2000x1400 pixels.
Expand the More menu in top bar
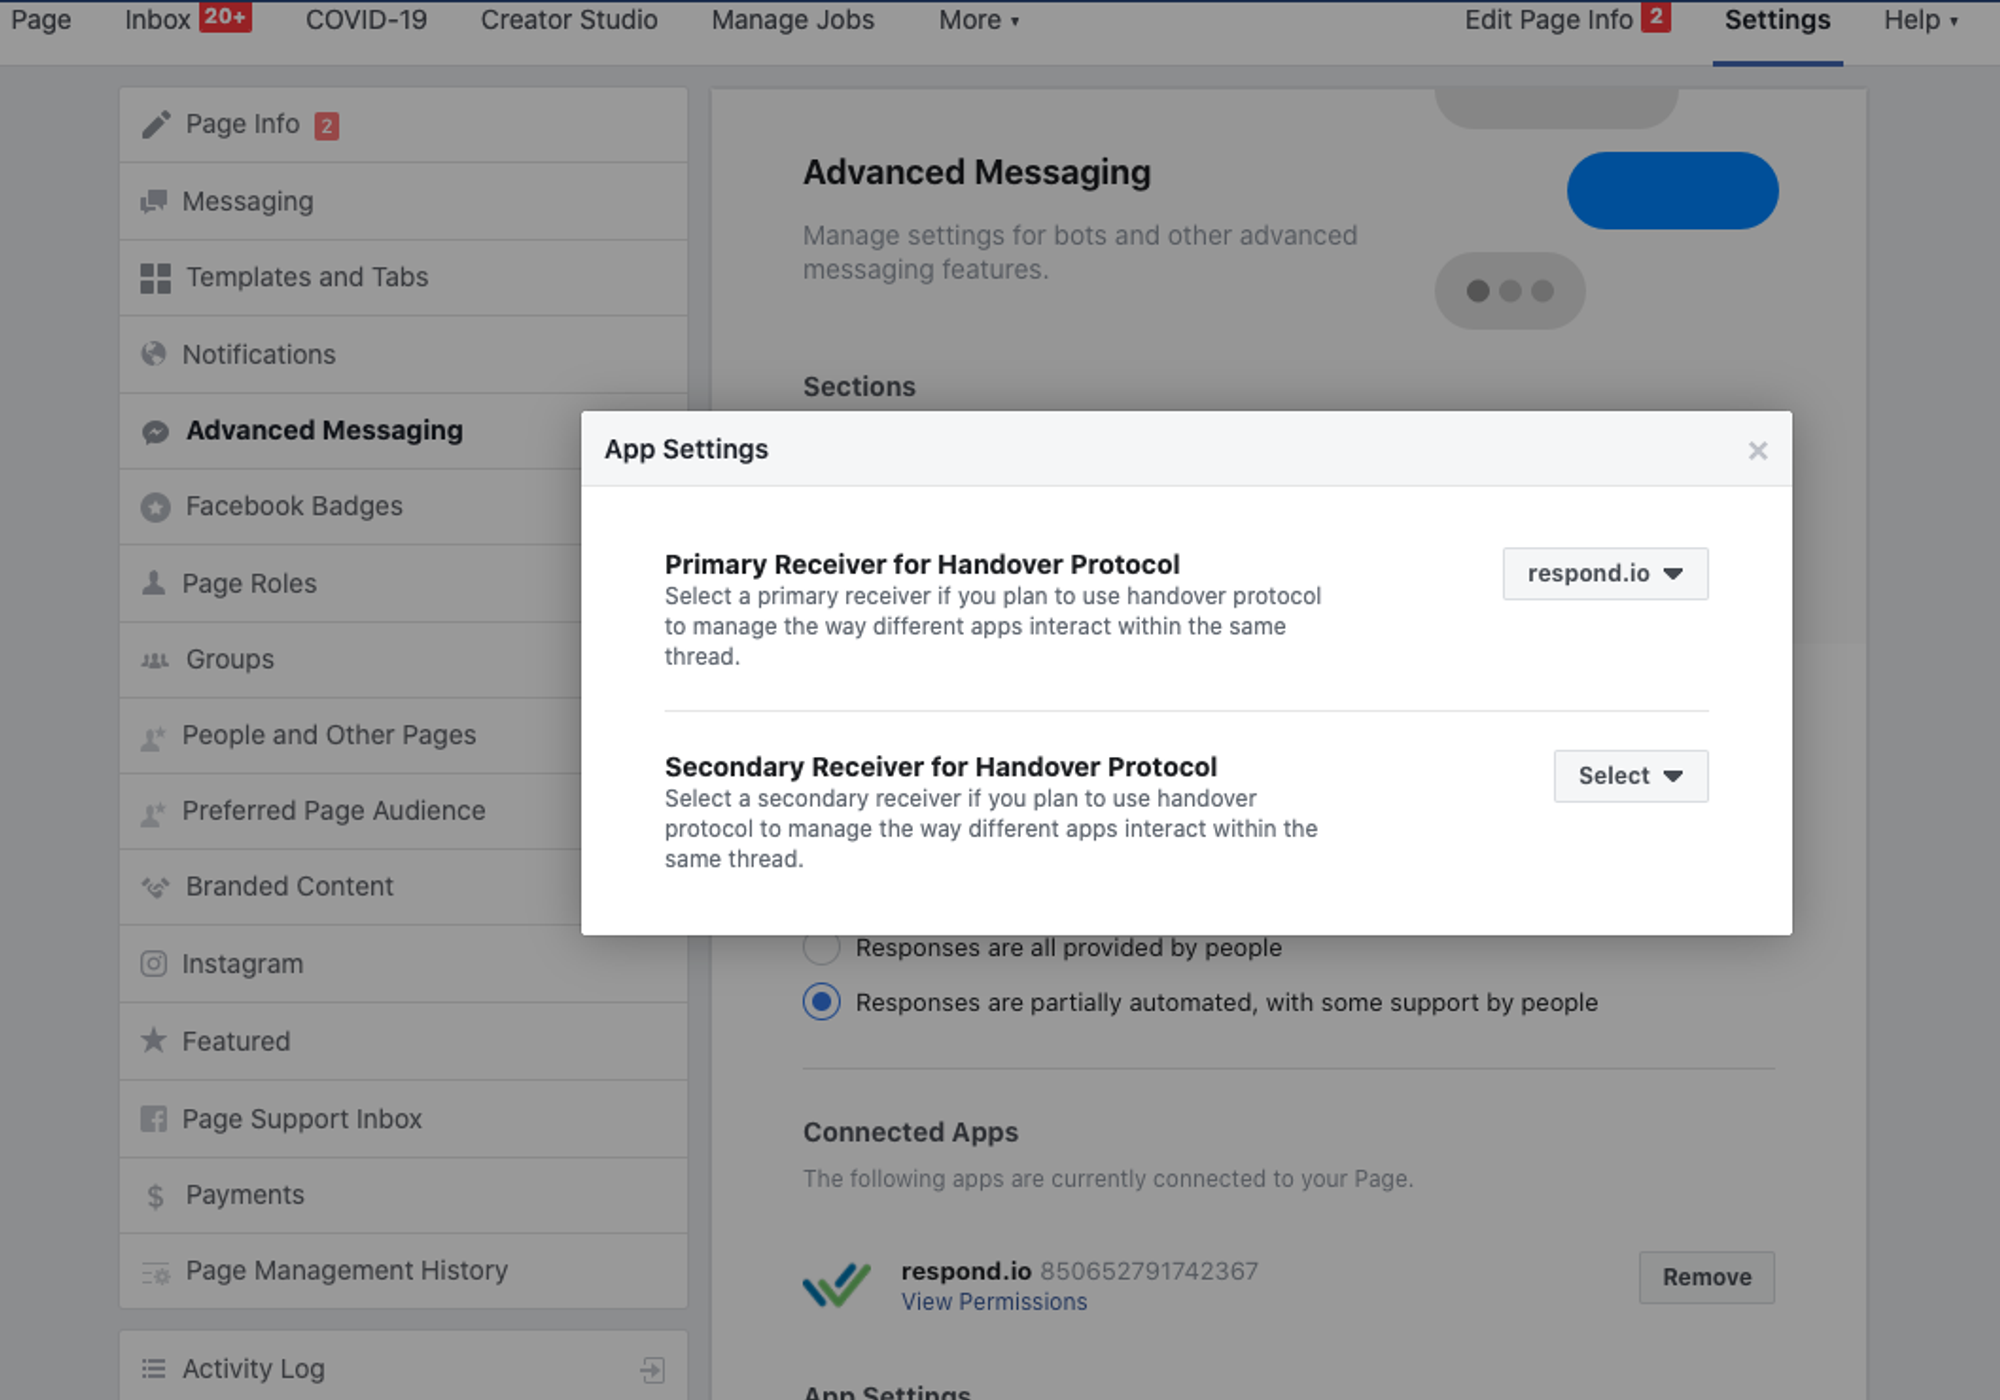tap(978, 20)
